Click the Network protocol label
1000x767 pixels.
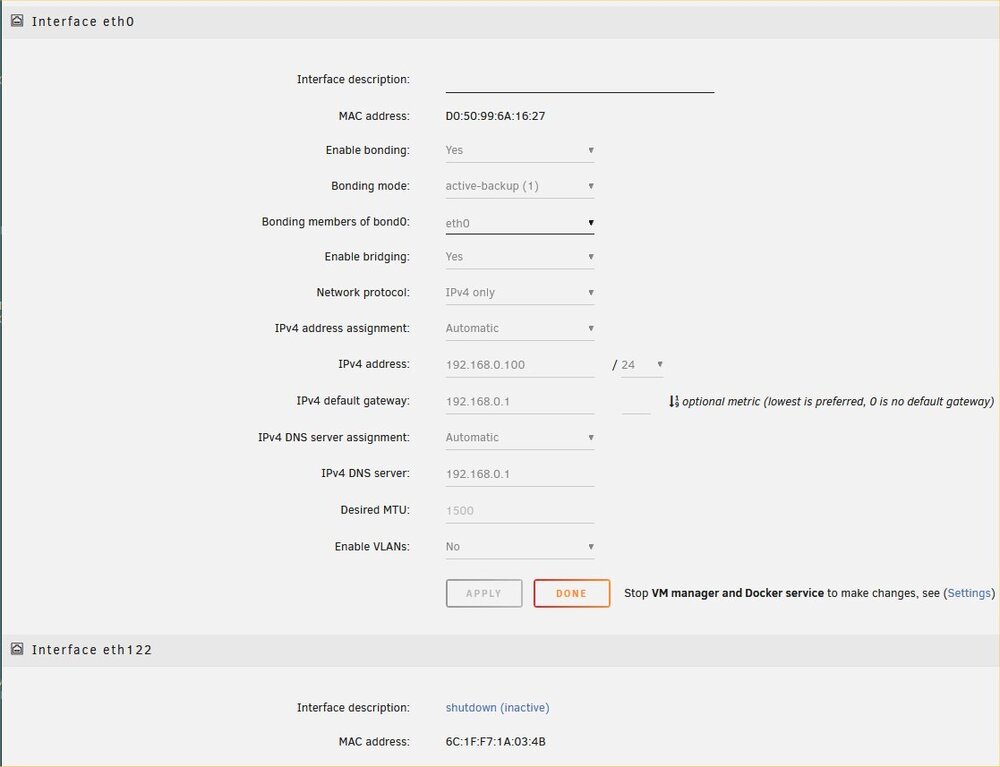pyautogui.click(x=364, y=293)
